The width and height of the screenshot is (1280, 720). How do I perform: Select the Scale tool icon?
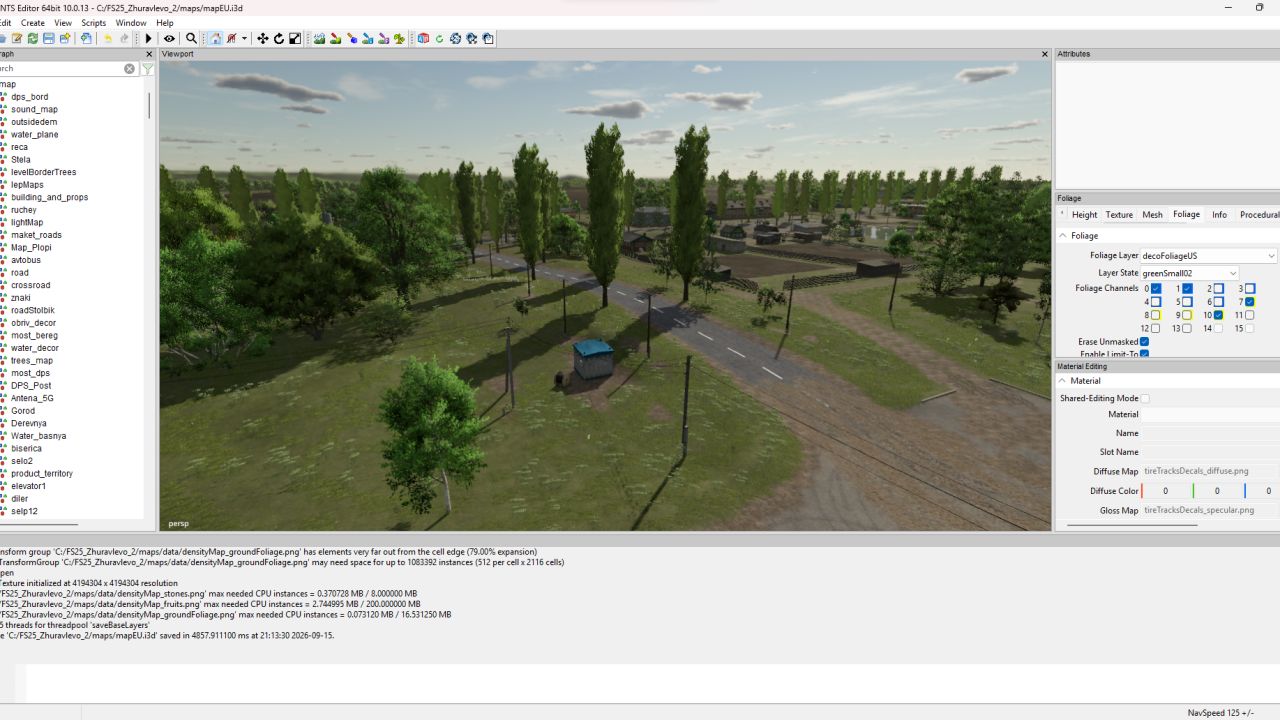coord(295,39)
